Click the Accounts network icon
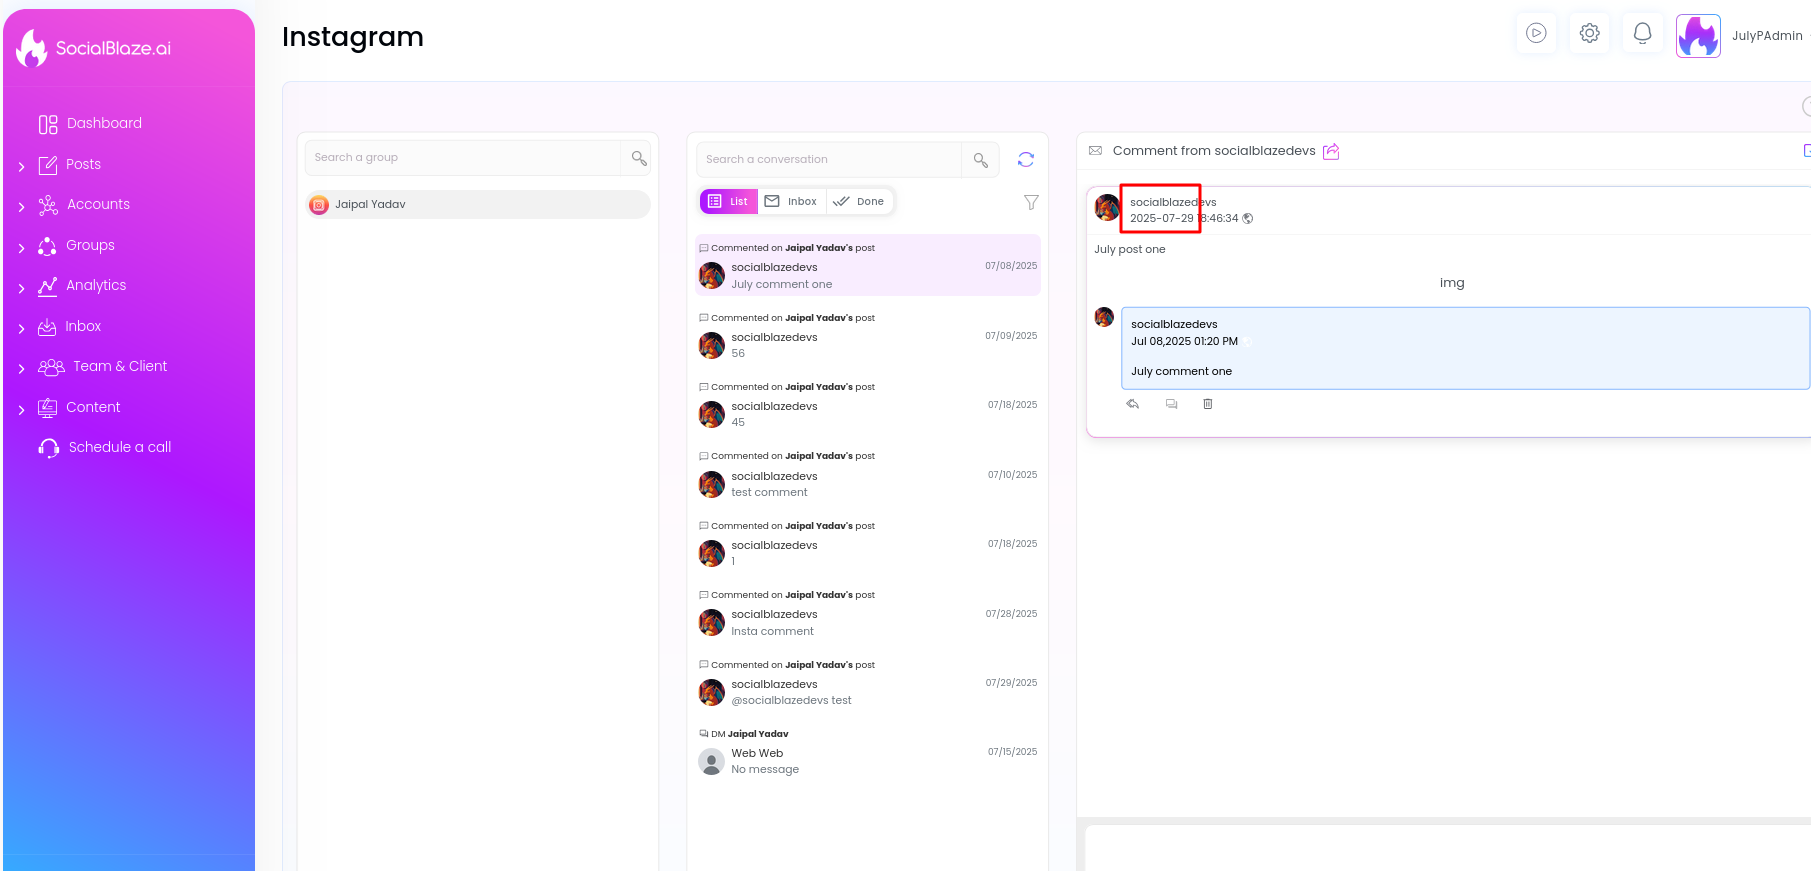The width and height of the screenshot is (1811, 871). (48, 205)
